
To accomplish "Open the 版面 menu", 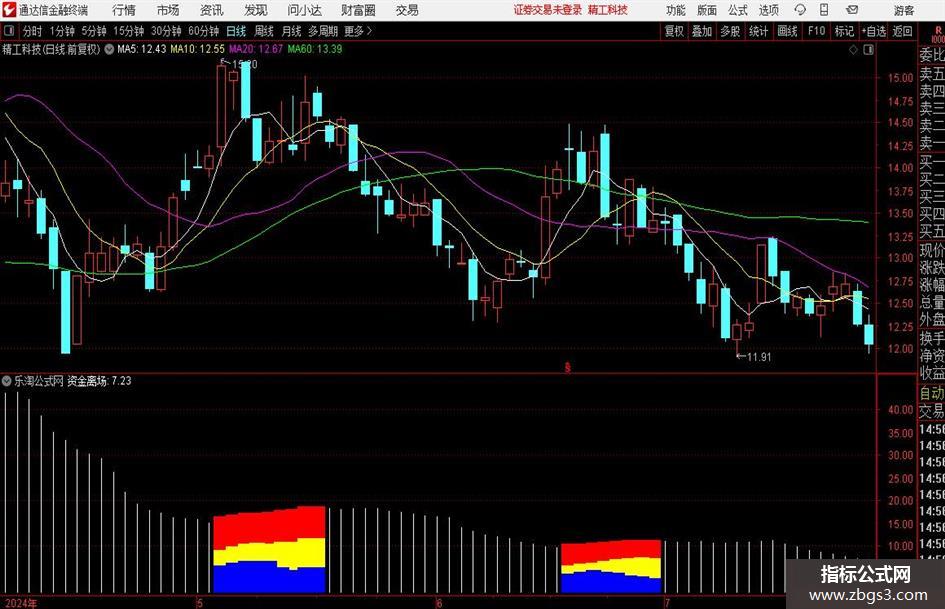I will (x=707, y=10).
